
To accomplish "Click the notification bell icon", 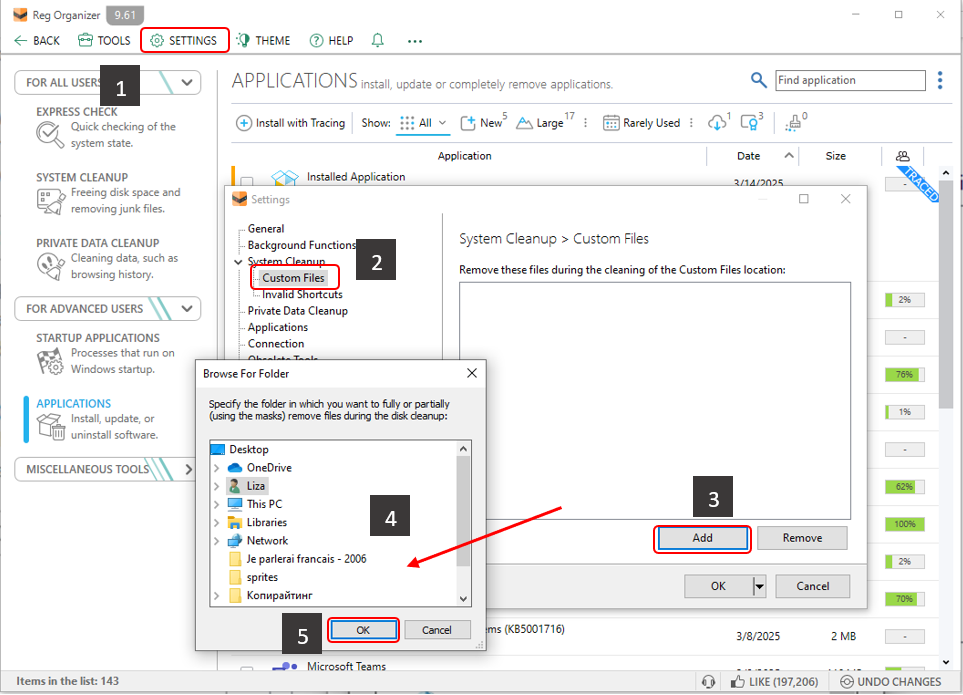I will coord(377,41).
